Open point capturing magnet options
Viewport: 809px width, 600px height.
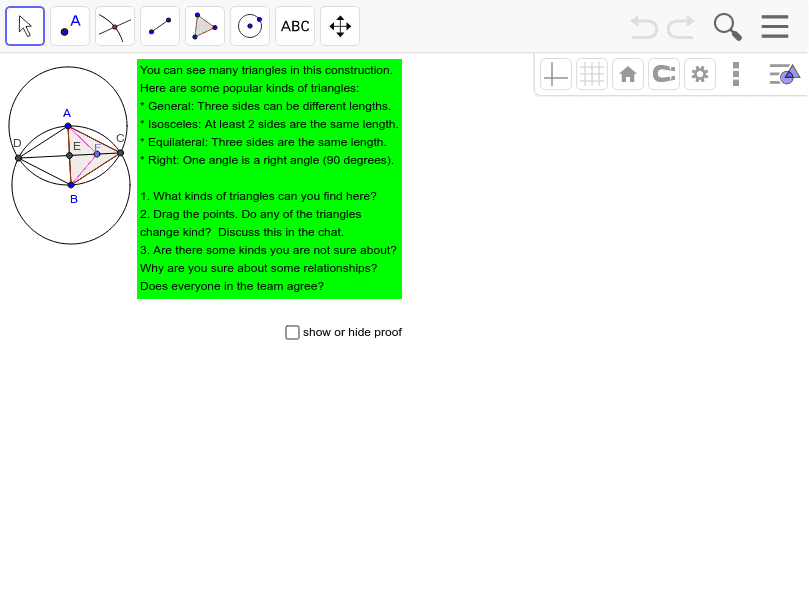(x=664, y=74)
